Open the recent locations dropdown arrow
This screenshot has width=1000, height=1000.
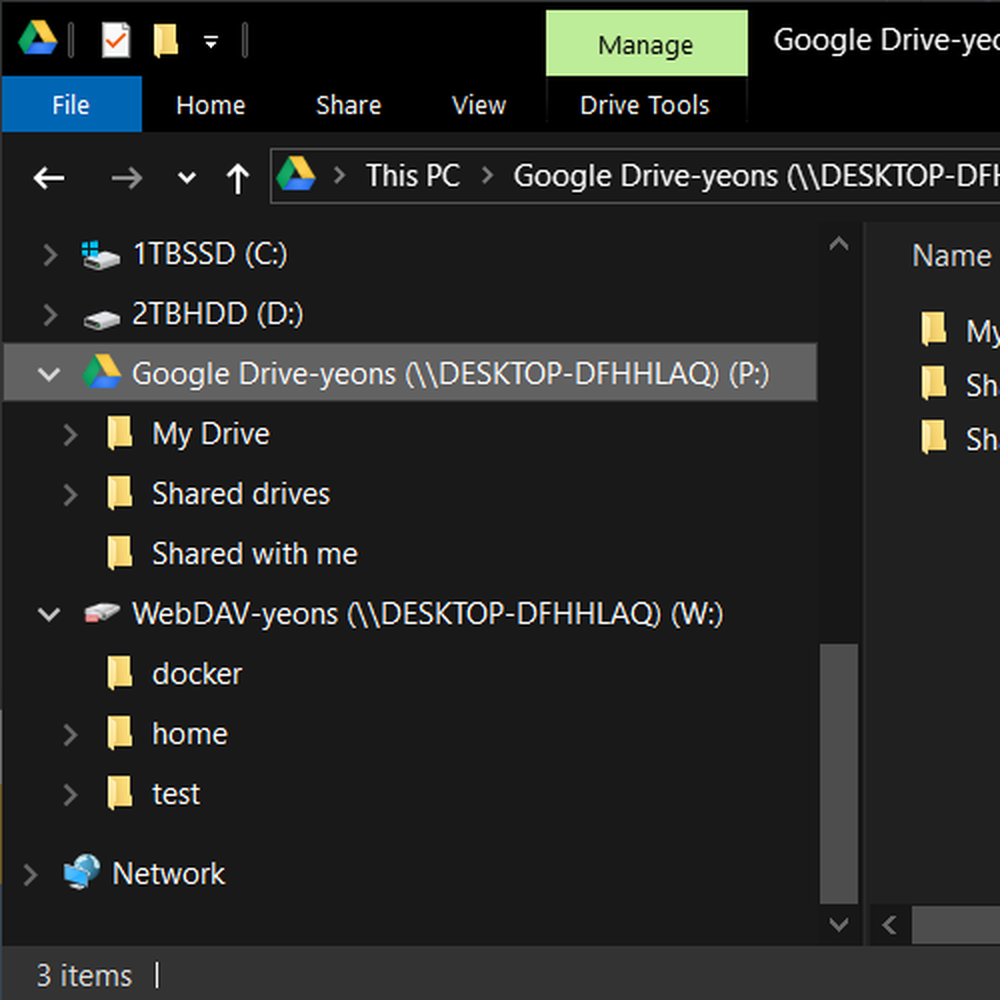click(185, 177)
